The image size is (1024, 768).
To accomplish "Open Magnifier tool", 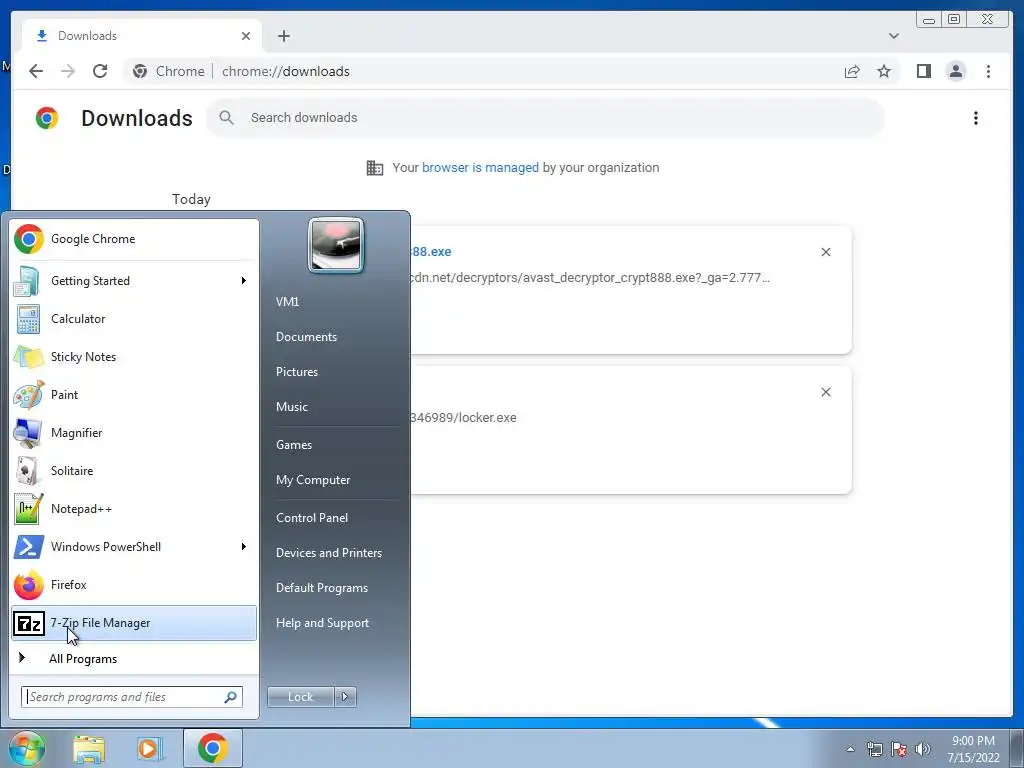I will point(134,432).
